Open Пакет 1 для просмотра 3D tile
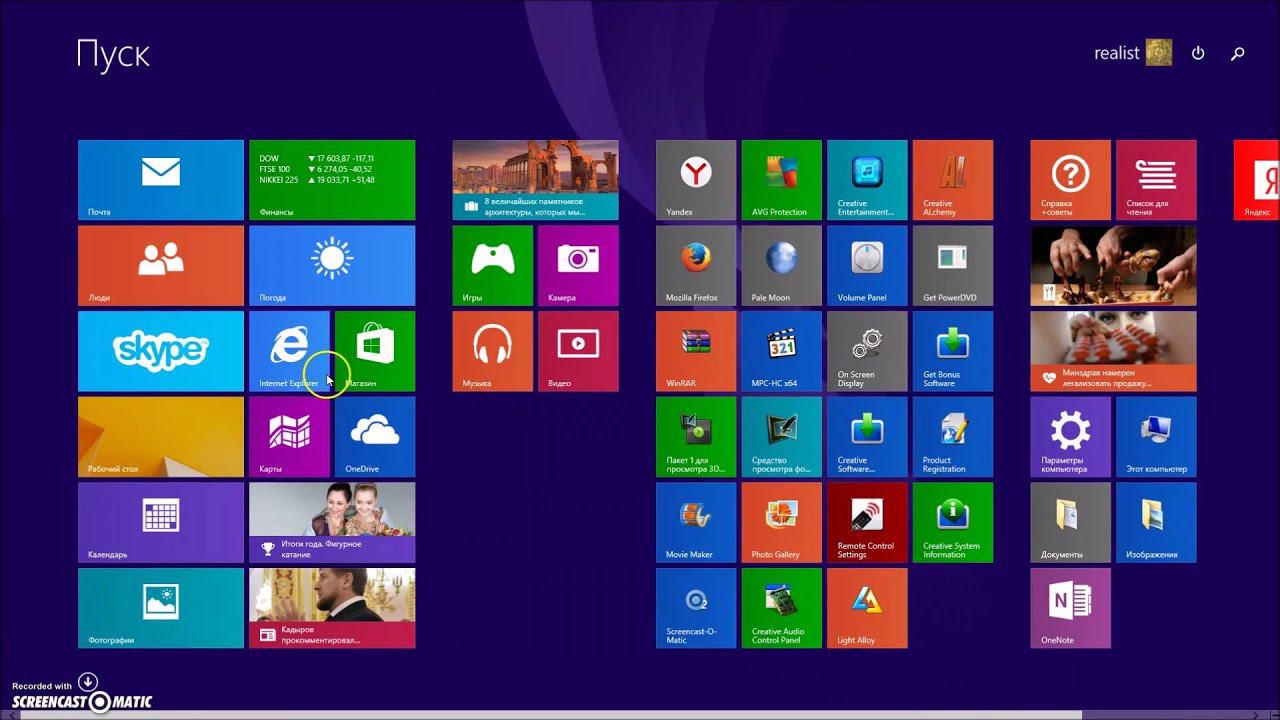 click(x=696, y=437)
